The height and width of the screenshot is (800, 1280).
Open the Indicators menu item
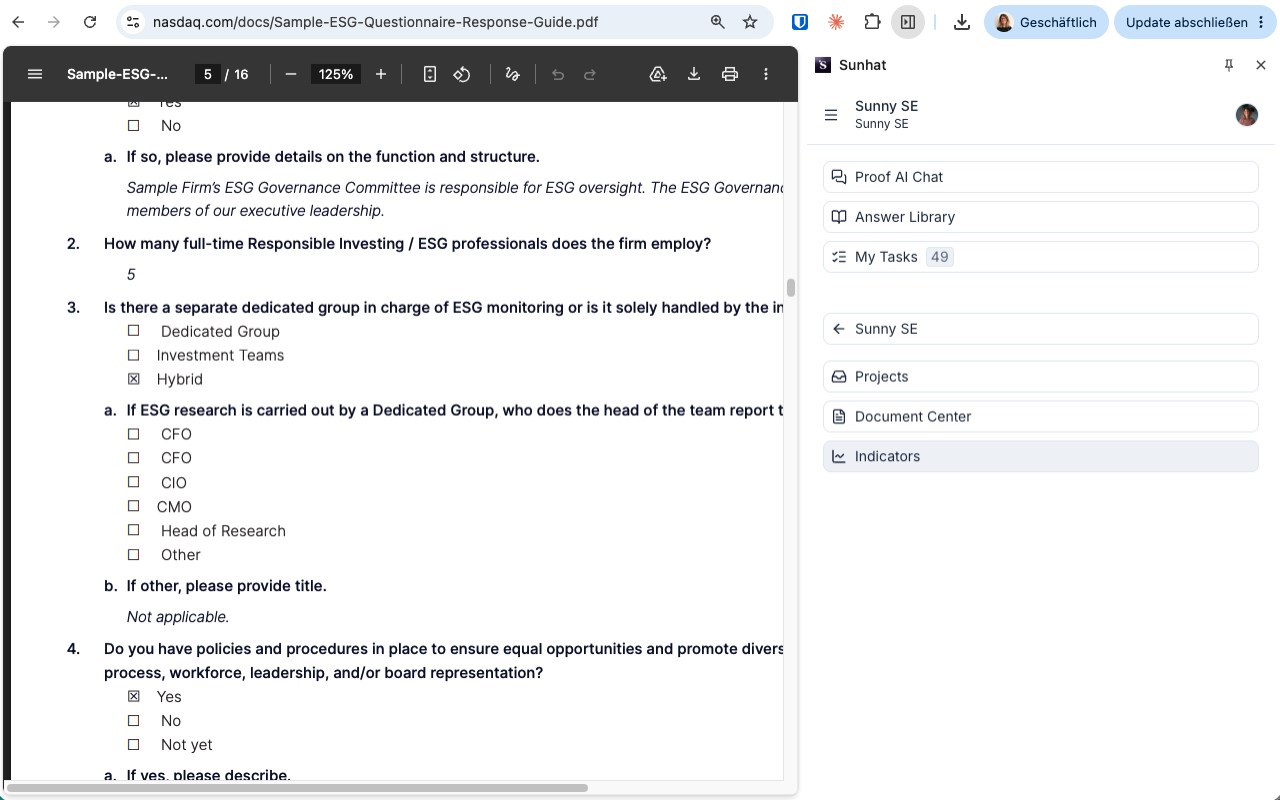coord(1040,456)
